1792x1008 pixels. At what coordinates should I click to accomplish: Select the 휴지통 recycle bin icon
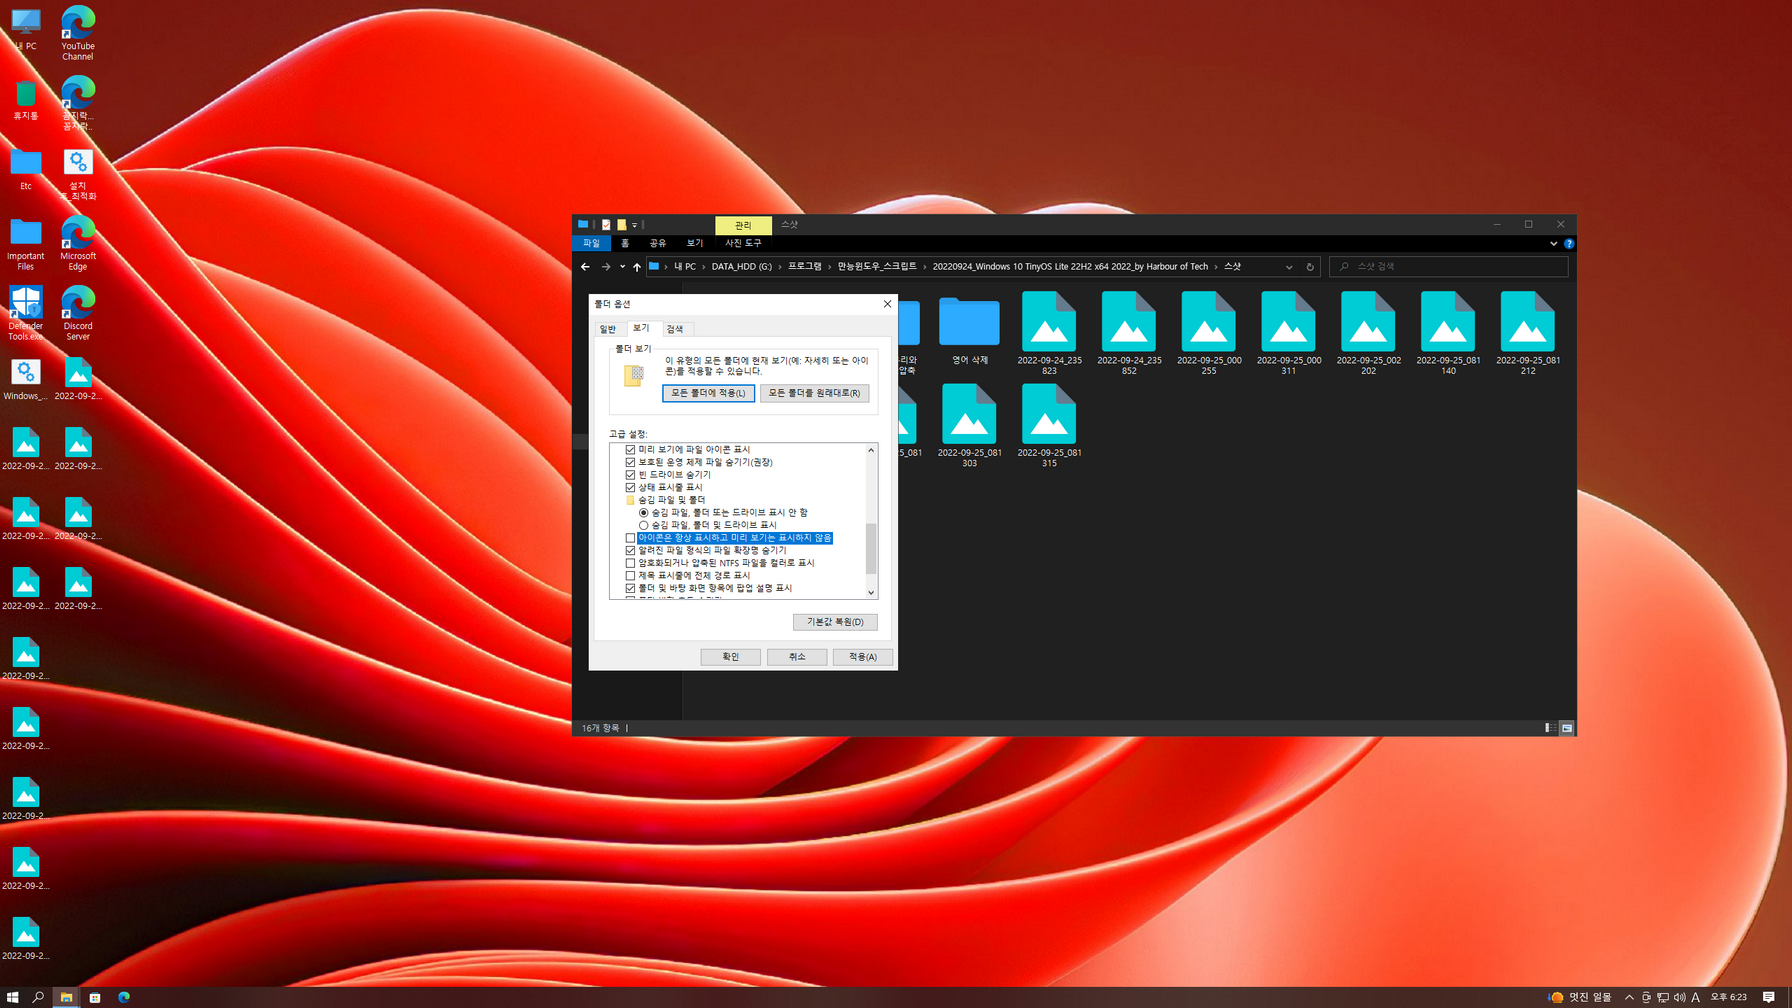point(26,100)
